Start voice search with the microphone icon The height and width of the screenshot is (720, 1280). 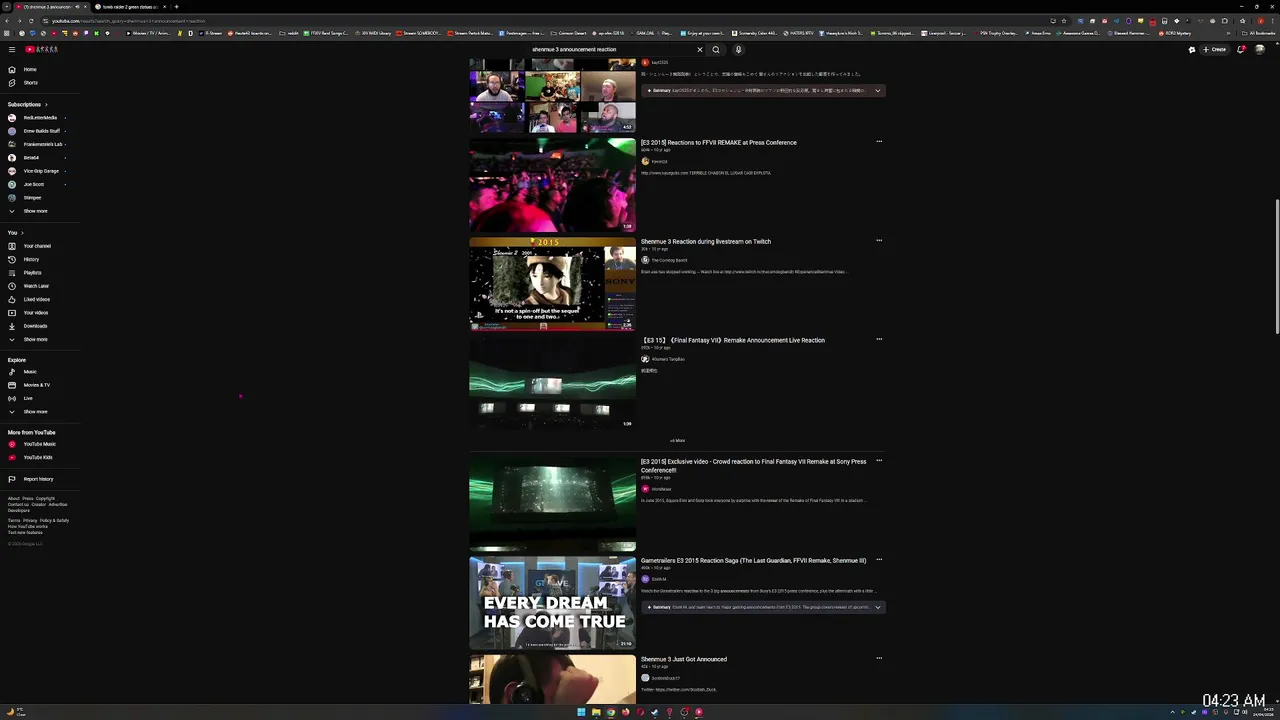(x=739, y=49)
